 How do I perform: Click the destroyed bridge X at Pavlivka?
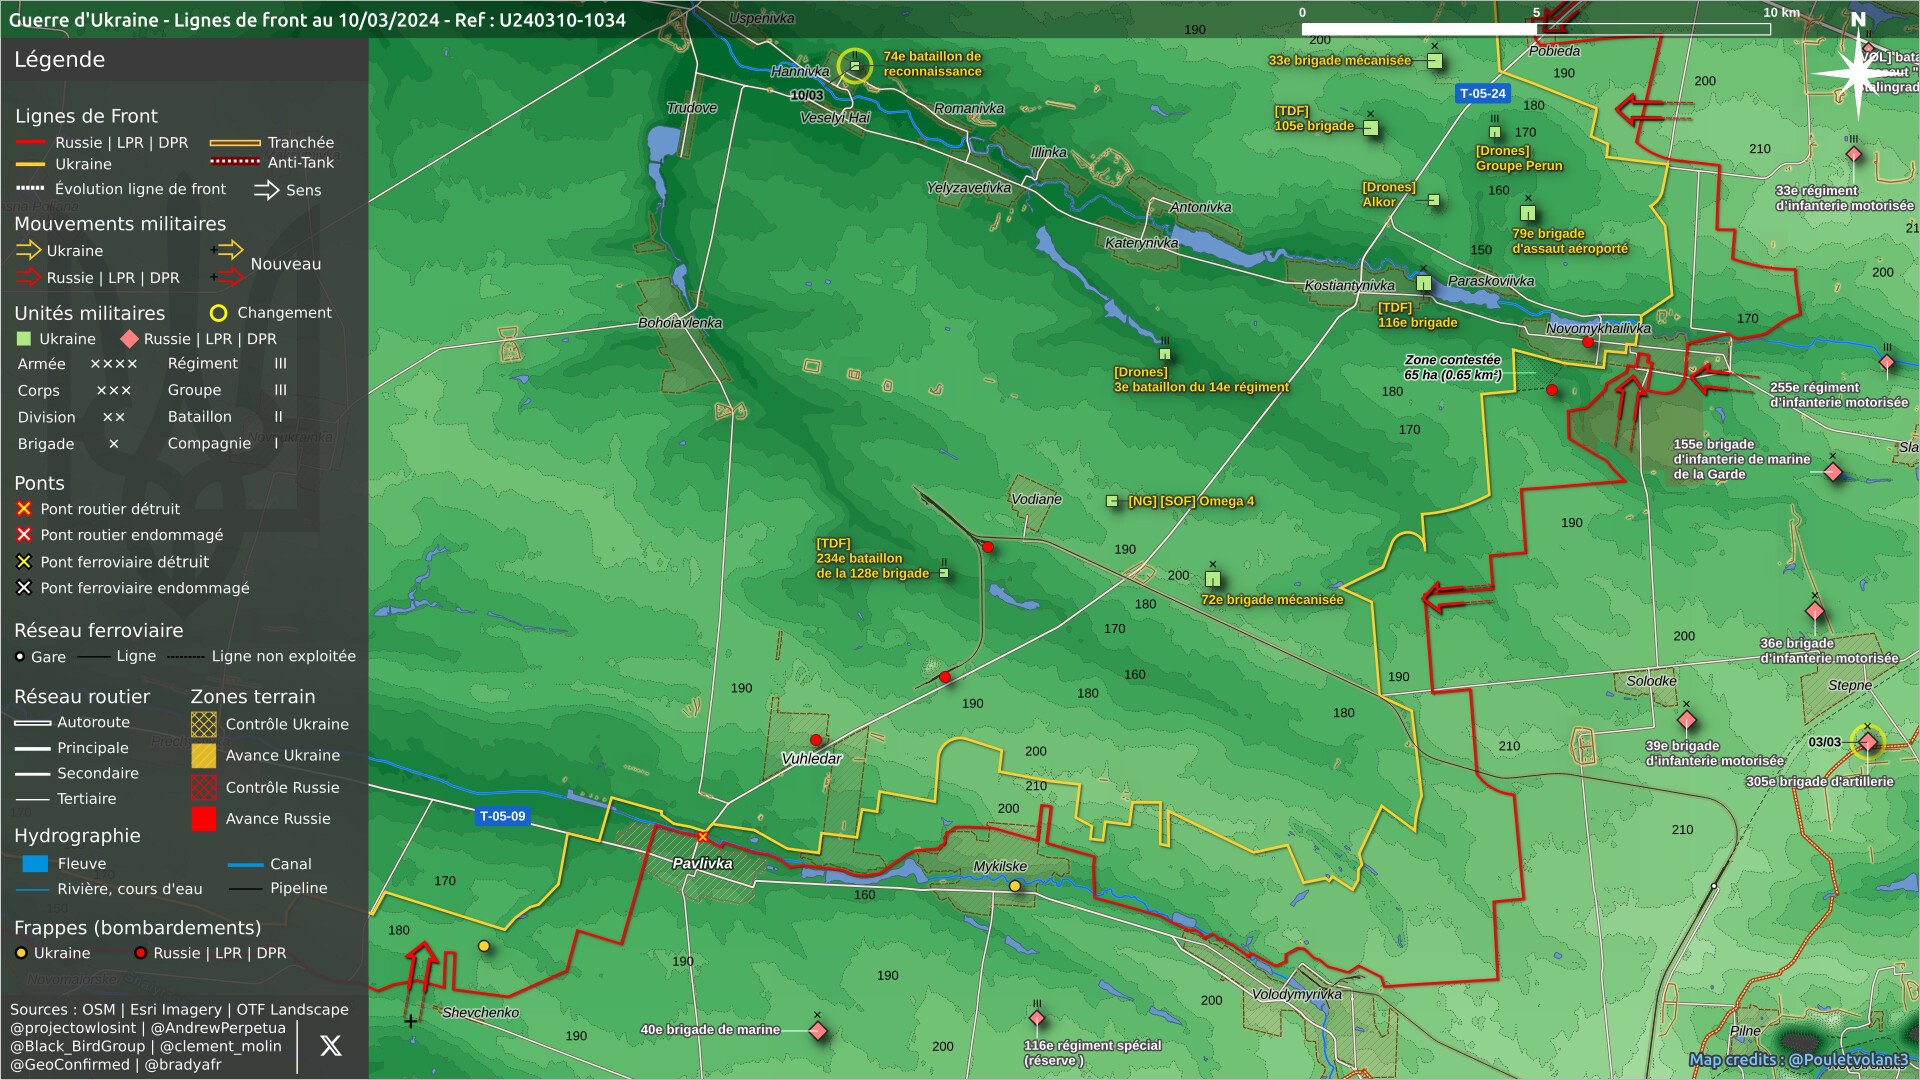coord(703,837)
